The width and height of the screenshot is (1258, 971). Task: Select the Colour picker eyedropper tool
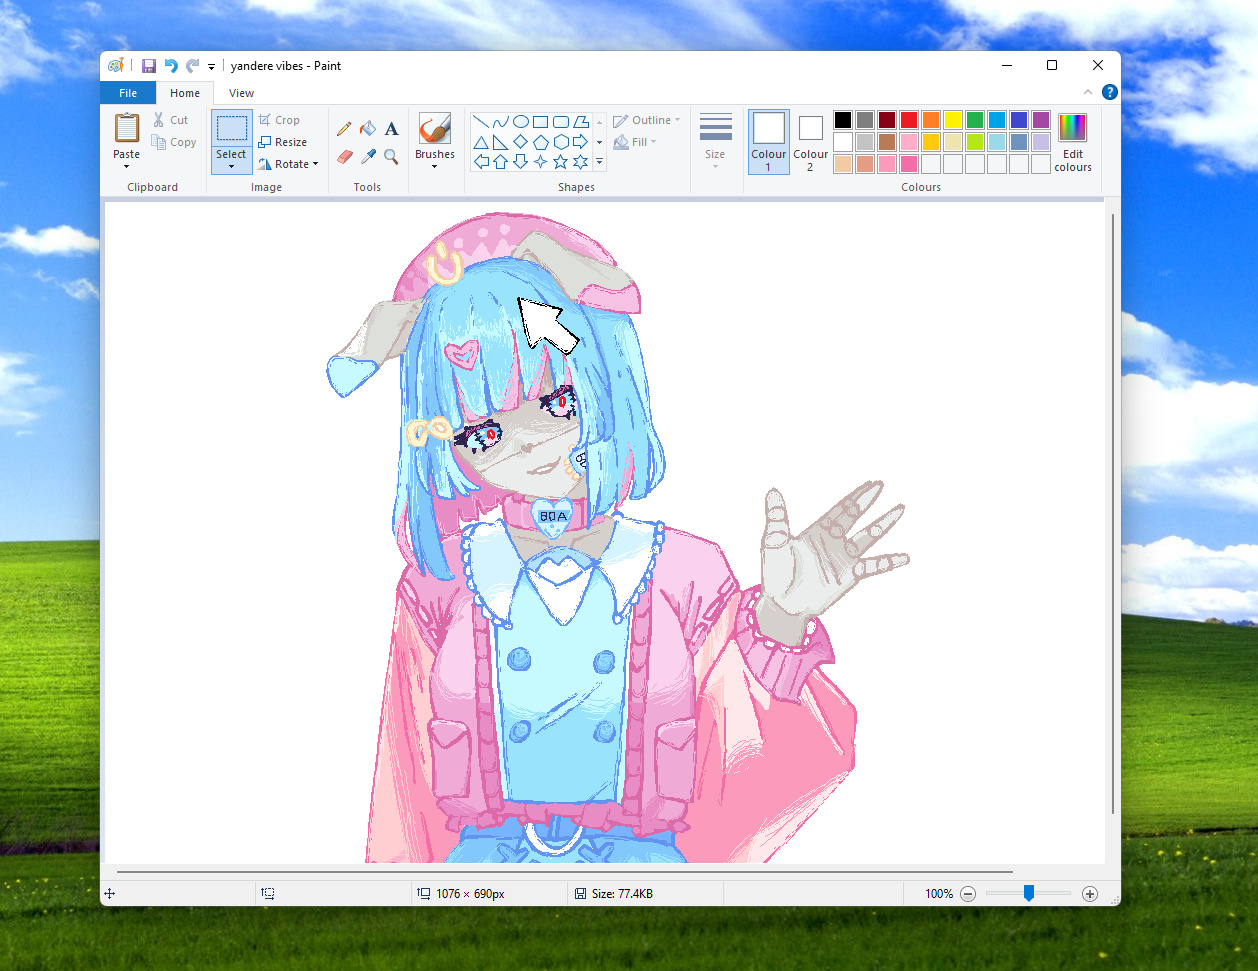point(368,157)
